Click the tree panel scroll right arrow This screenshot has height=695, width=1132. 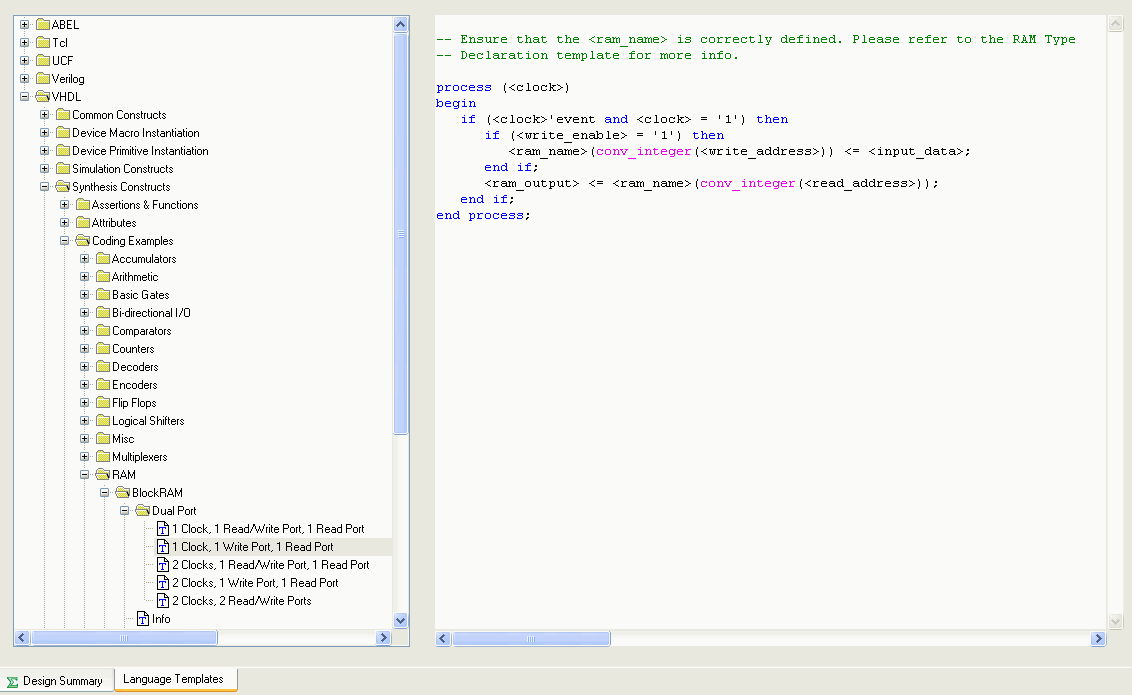click(x=384, y=638)
